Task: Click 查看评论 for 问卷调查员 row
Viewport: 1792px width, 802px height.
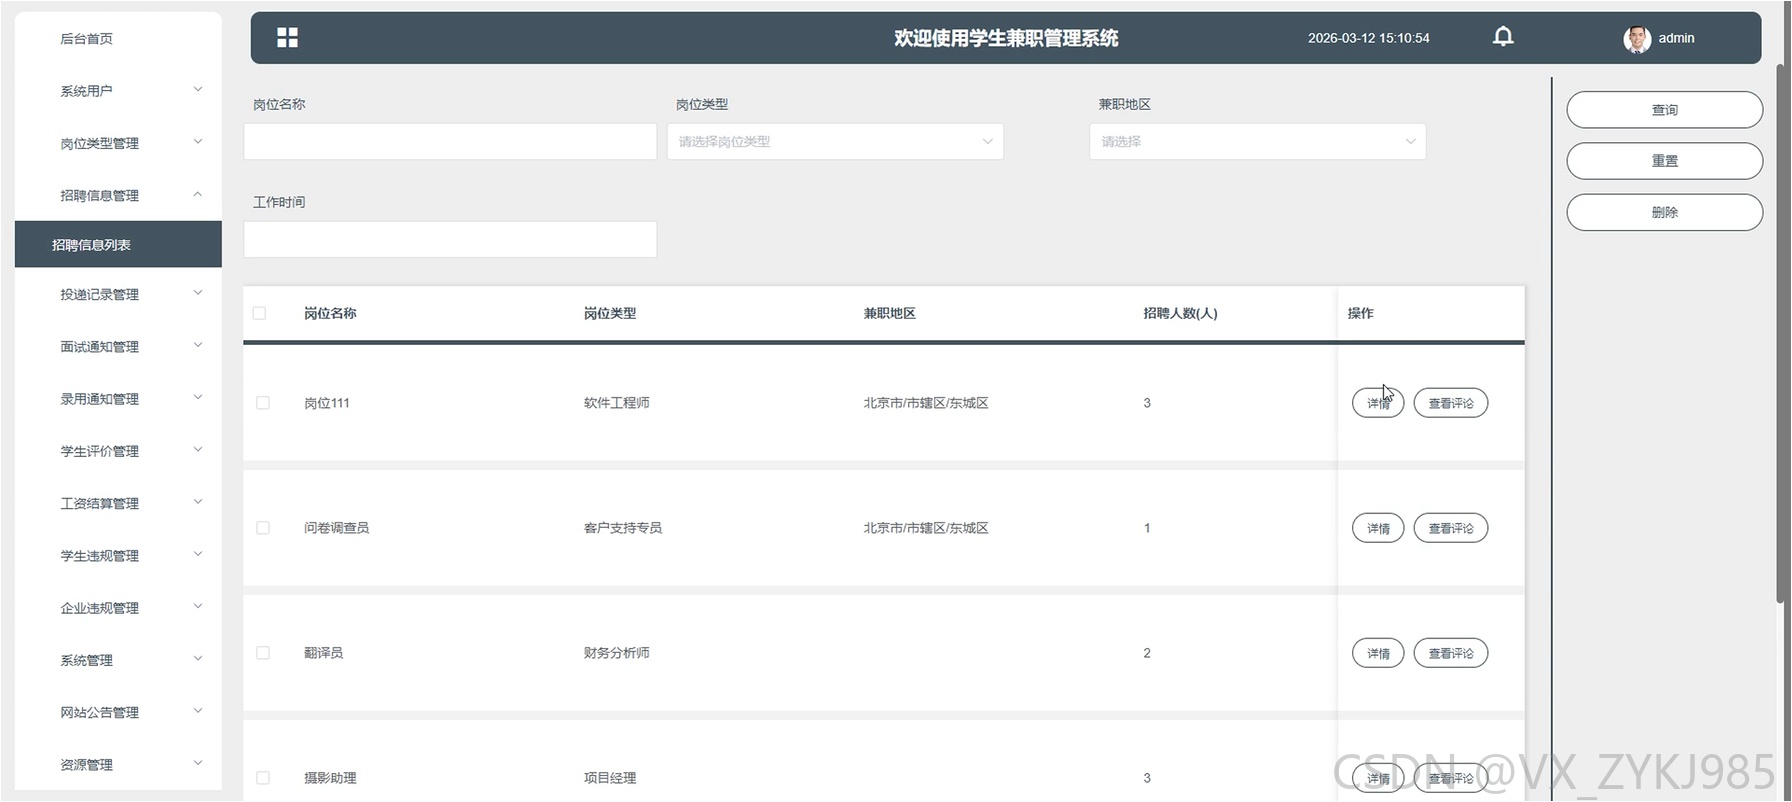Action: coord(1451,528)
